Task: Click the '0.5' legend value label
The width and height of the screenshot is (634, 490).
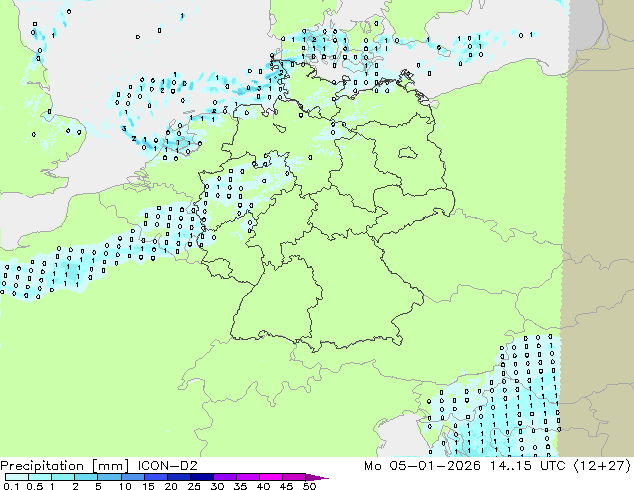Action: tap(35, 486)
